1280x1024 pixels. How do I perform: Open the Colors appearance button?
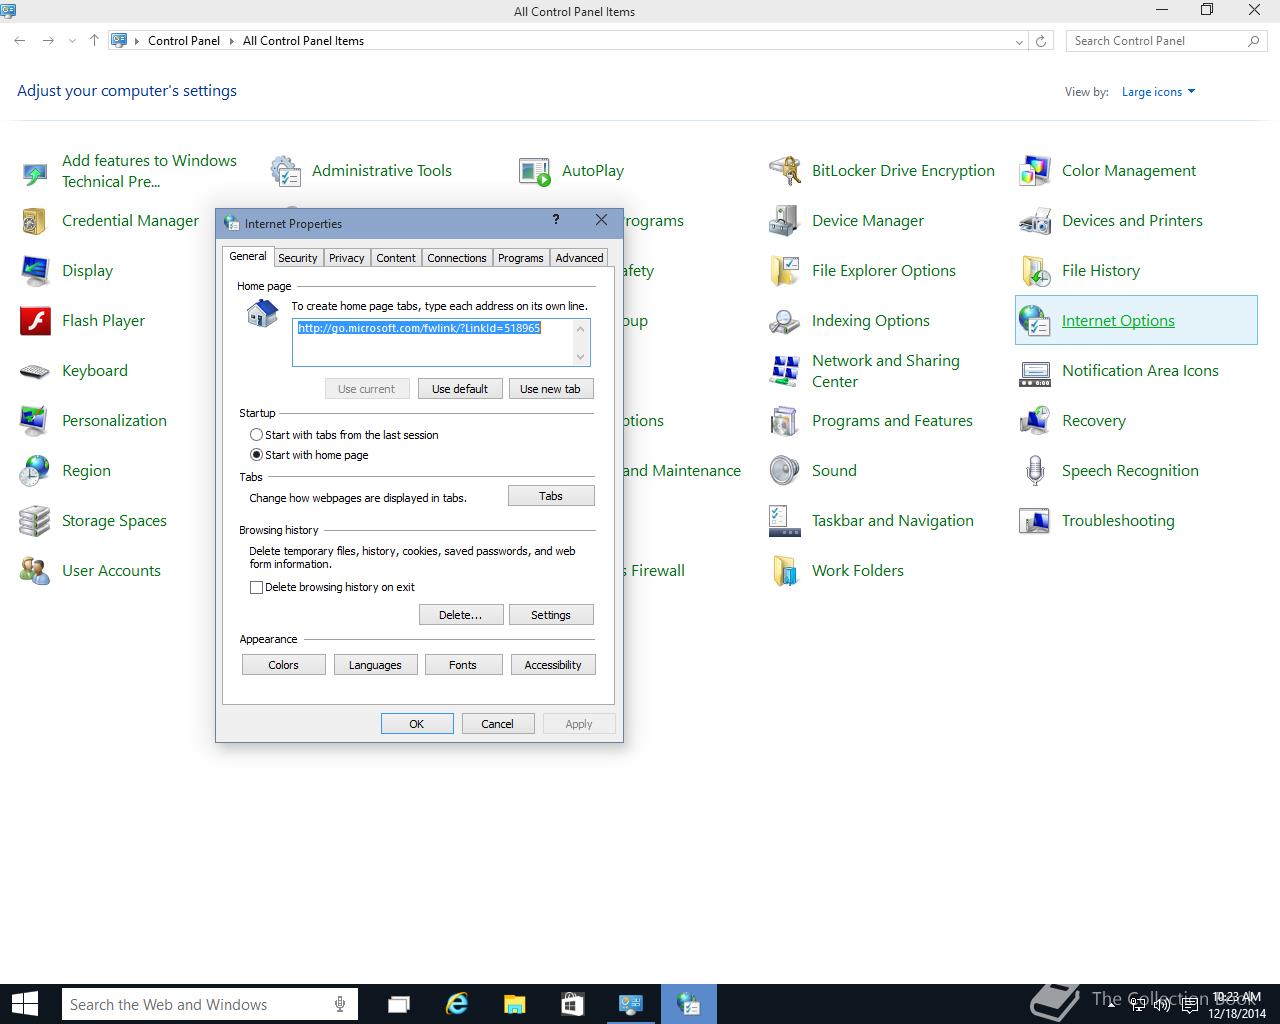[284, 665]
